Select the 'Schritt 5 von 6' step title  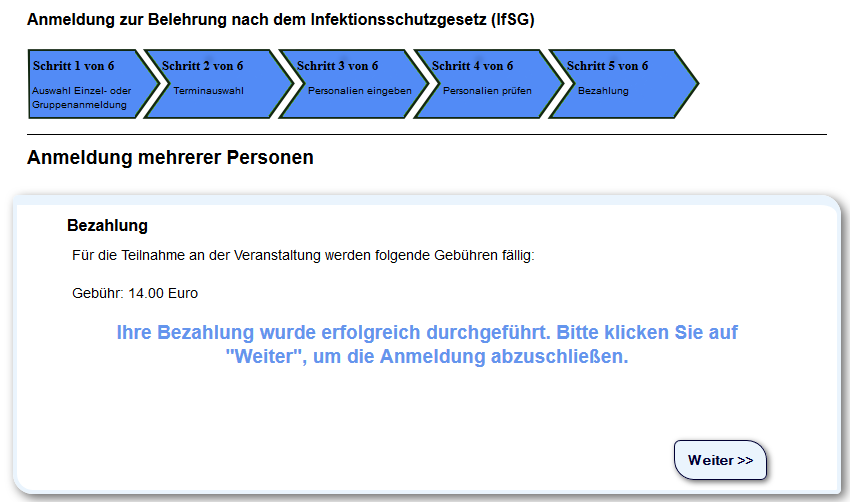(x=608, y=66)
